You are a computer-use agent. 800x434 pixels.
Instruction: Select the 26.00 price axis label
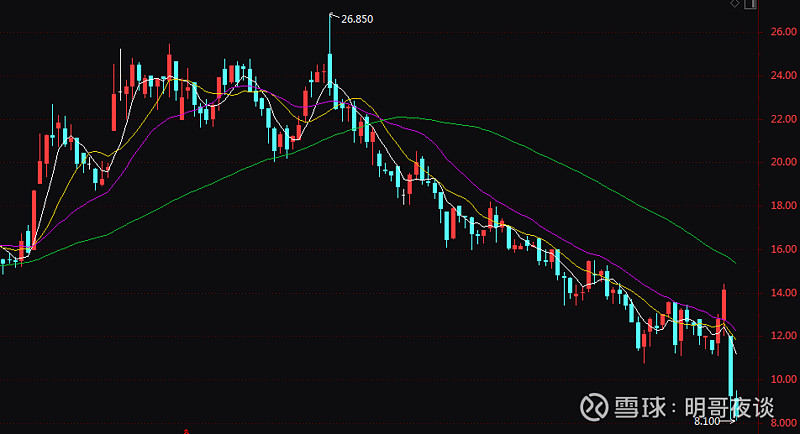pos(784,32)
